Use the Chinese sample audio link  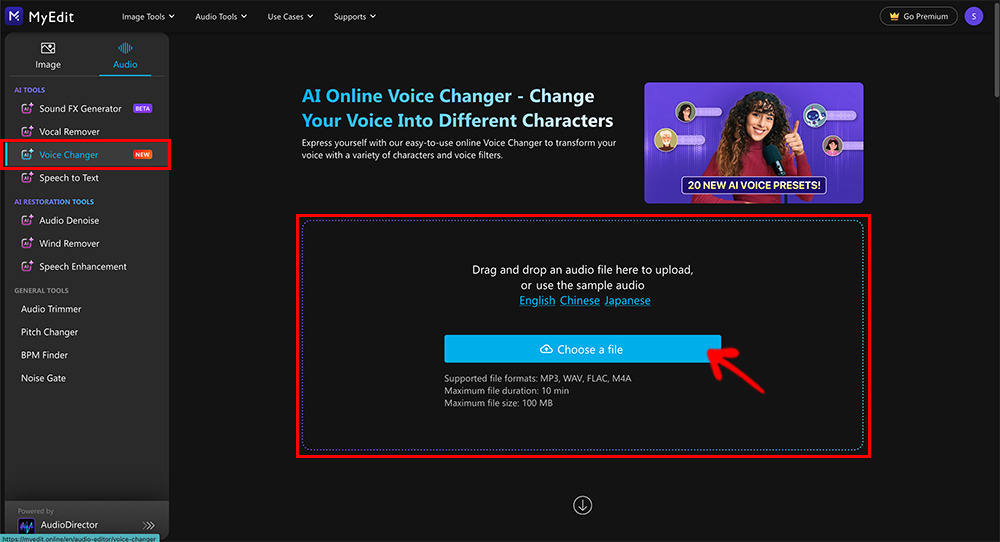(580, 300)
